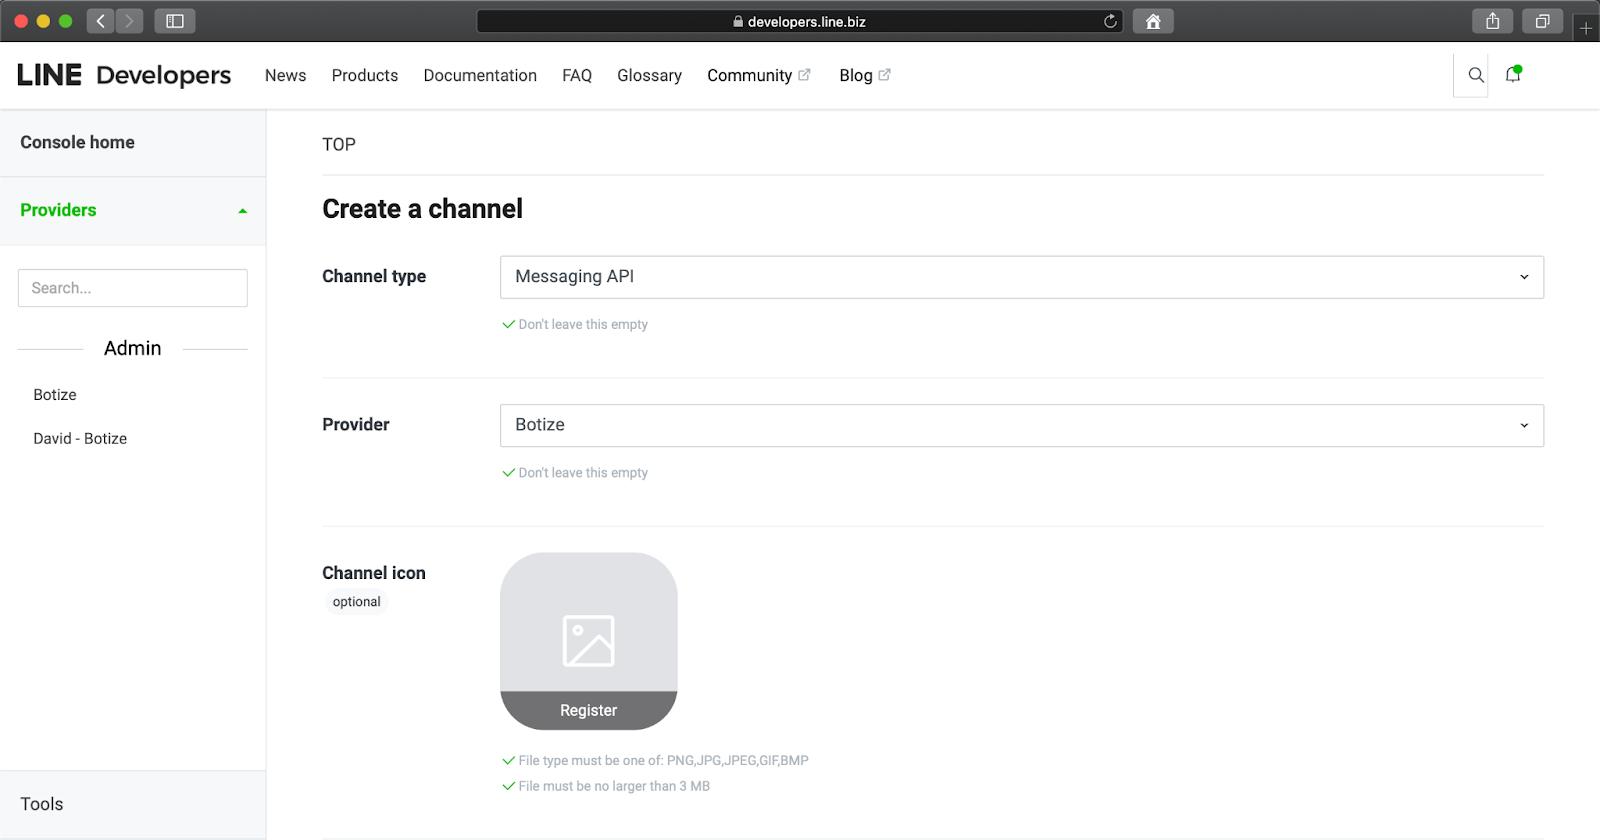Open the Products menu item
1600x840 pixels.
pos(365,75)
